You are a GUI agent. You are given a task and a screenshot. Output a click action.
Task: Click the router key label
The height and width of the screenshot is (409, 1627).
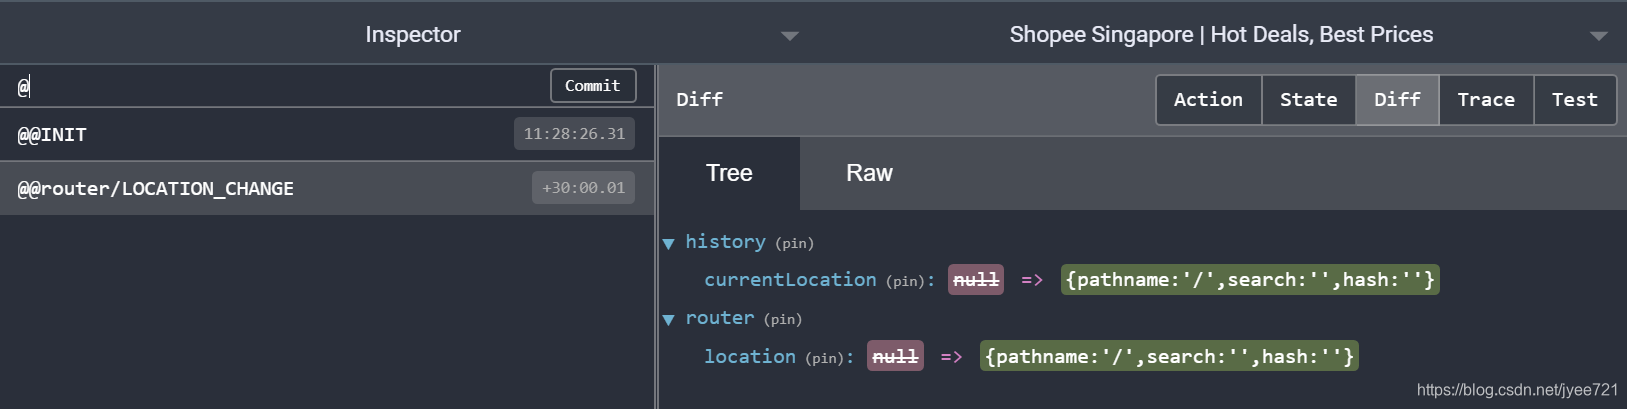coord(720,318)
